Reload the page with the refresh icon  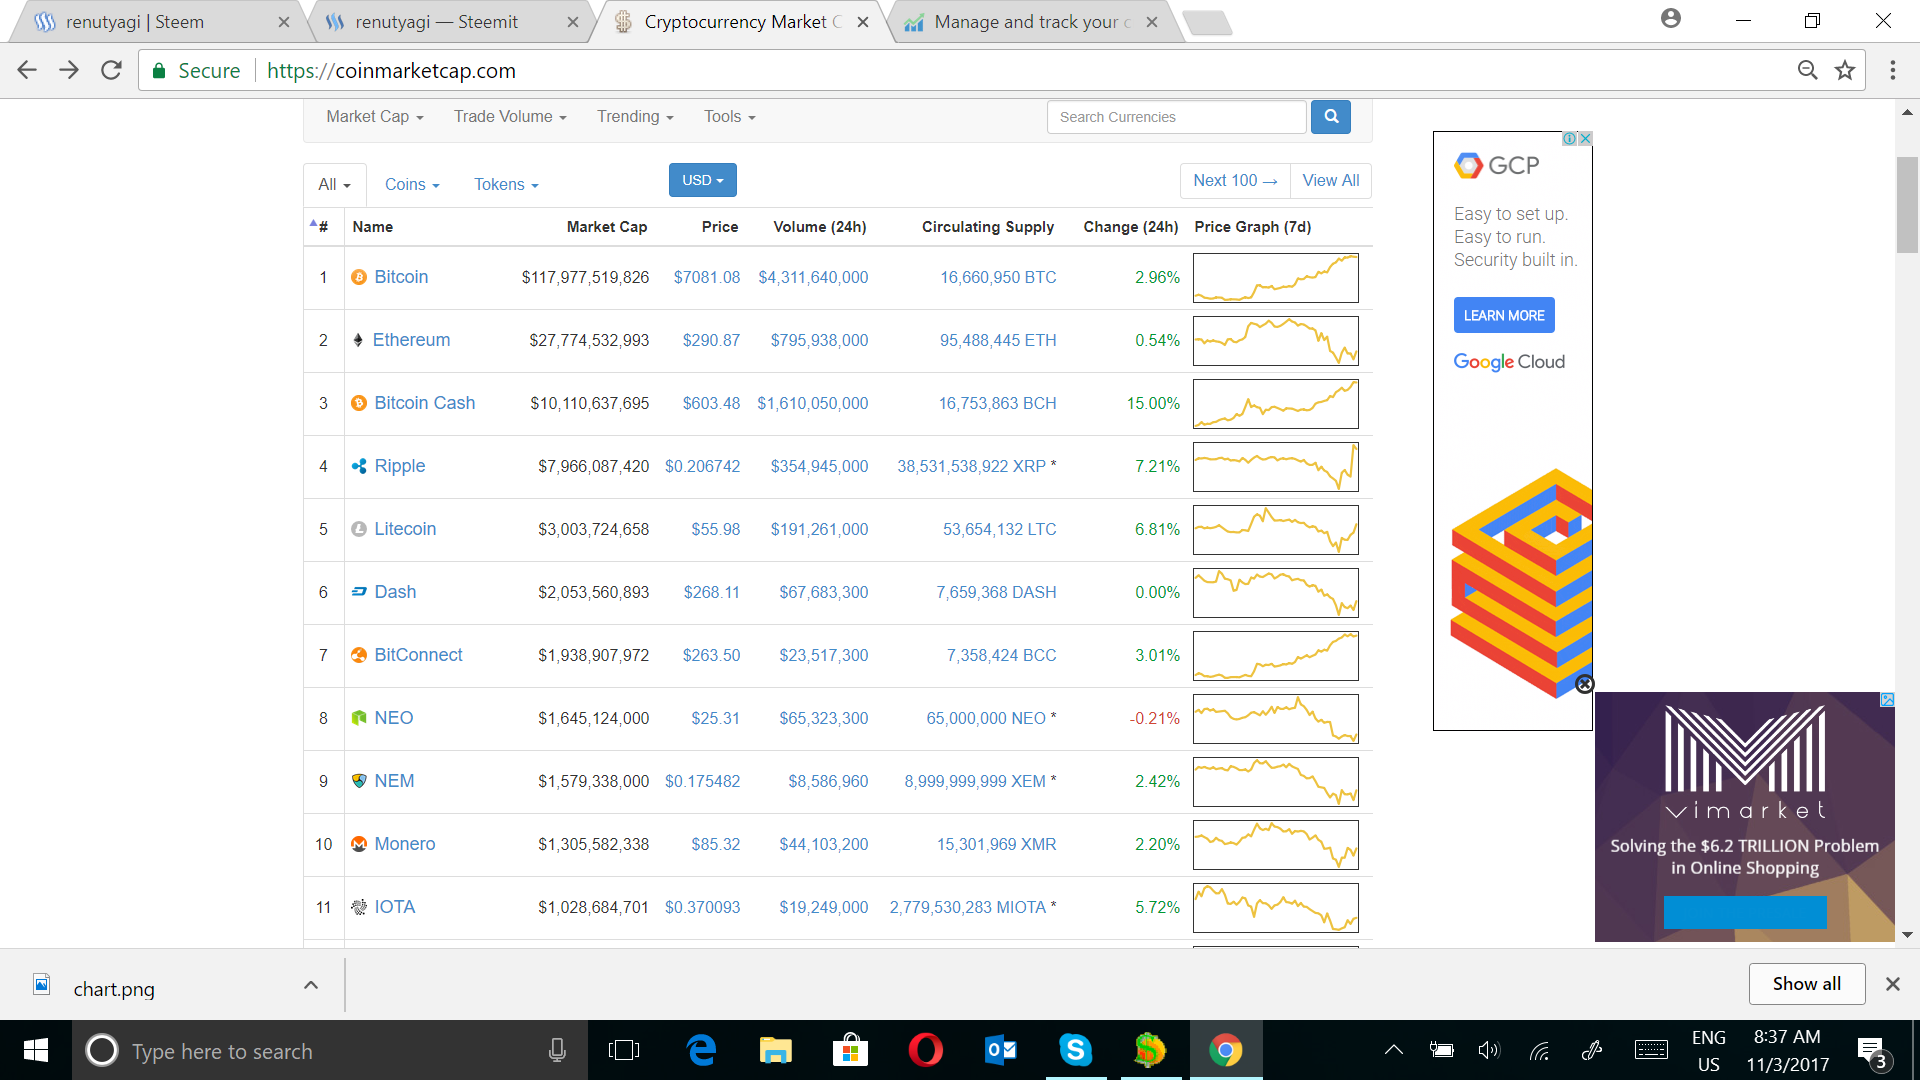click(x=111, y=70)
